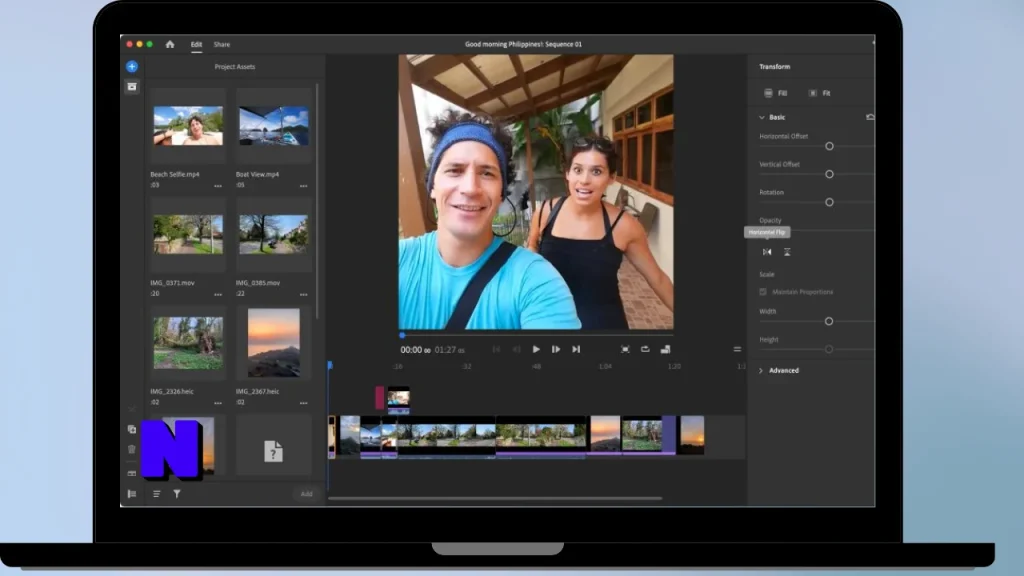The width and height of the screenshot is (1024, 576).
Task: Enter full screen preview mode
Action: [625, 349]
